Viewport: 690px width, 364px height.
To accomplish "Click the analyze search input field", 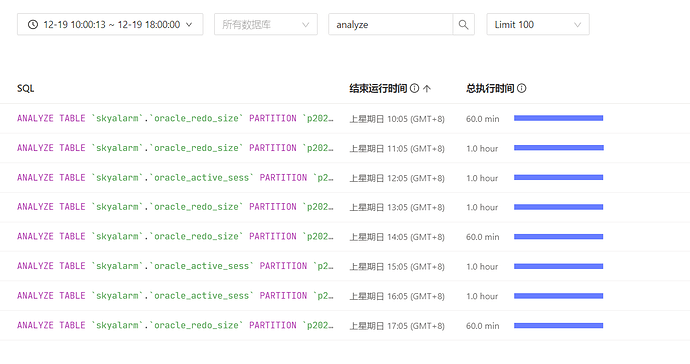I will tap(390, 24).
